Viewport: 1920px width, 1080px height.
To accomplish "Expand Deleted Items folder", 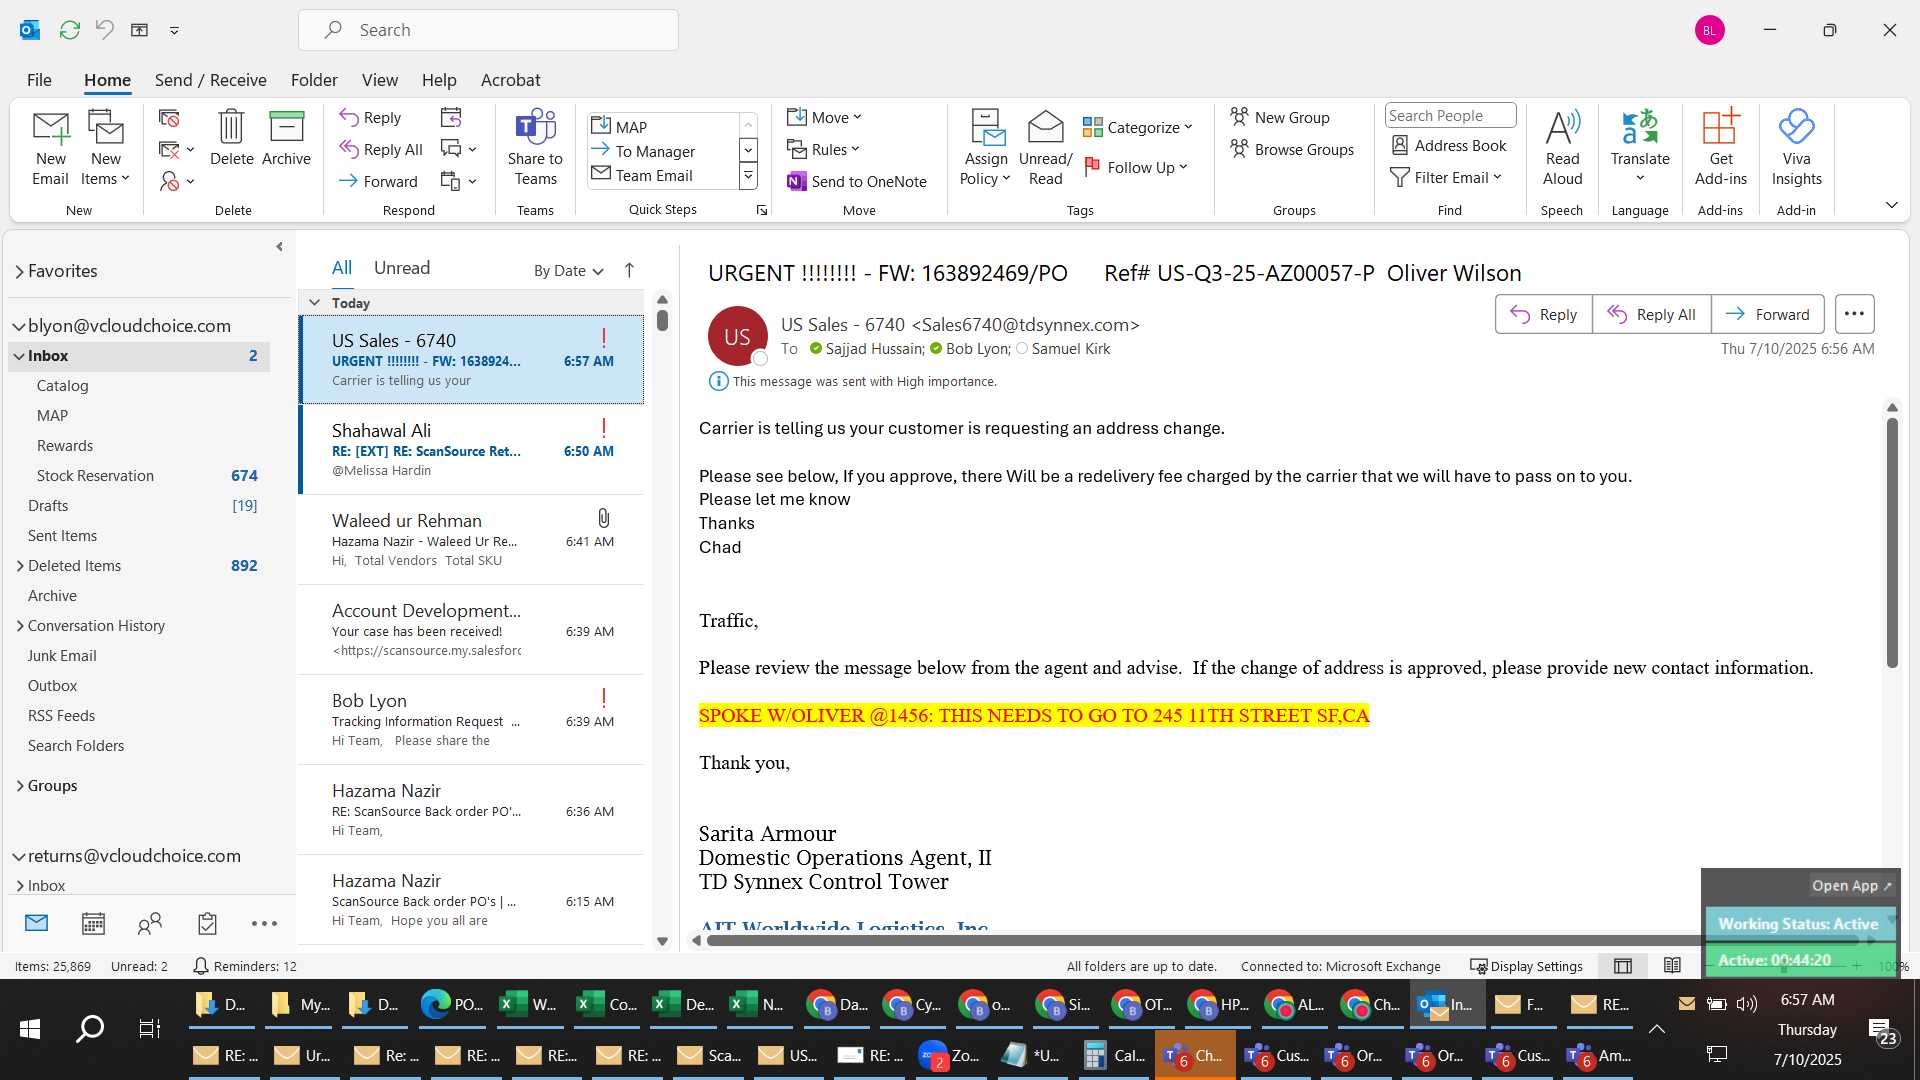I will click(x=19, y=566).
